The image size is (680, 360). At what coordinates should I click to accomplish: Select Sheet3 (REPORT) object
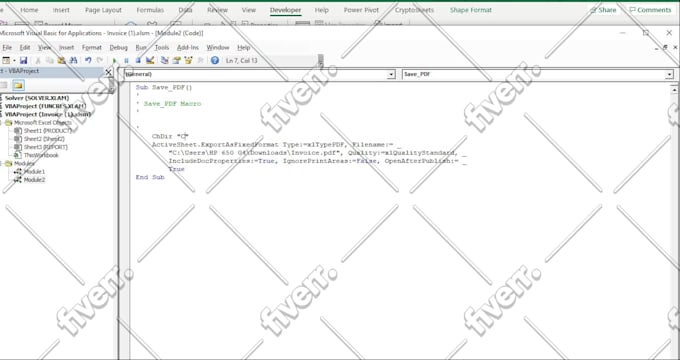46,147
